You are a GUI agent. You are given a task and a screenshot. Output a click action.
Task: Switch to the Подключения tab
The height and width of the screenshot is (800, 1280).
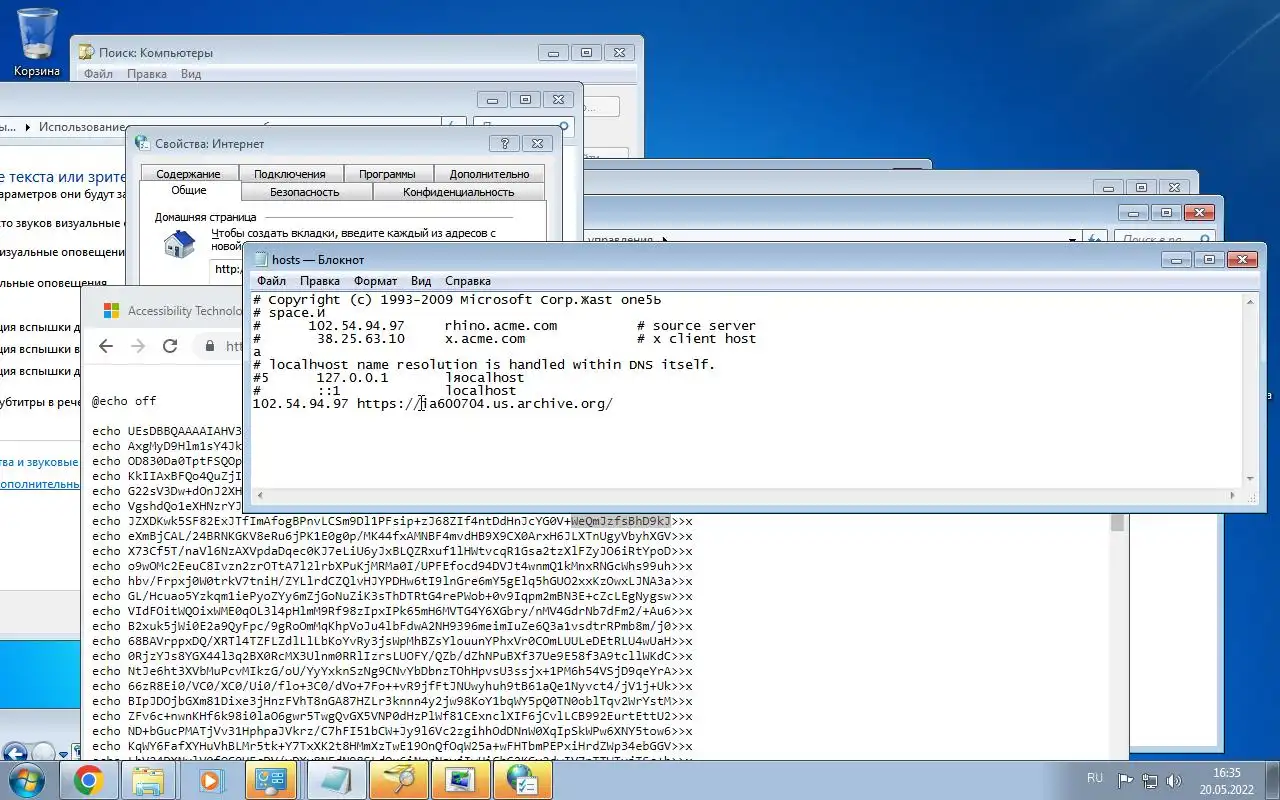(x=289, y=173)
